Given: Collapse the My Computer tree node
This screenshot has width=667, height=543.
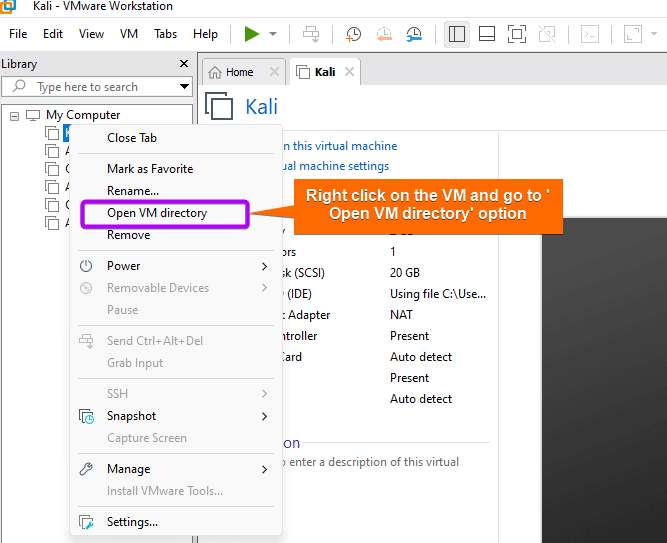Looking at the screenshot, I should click(x=14, y=116).
